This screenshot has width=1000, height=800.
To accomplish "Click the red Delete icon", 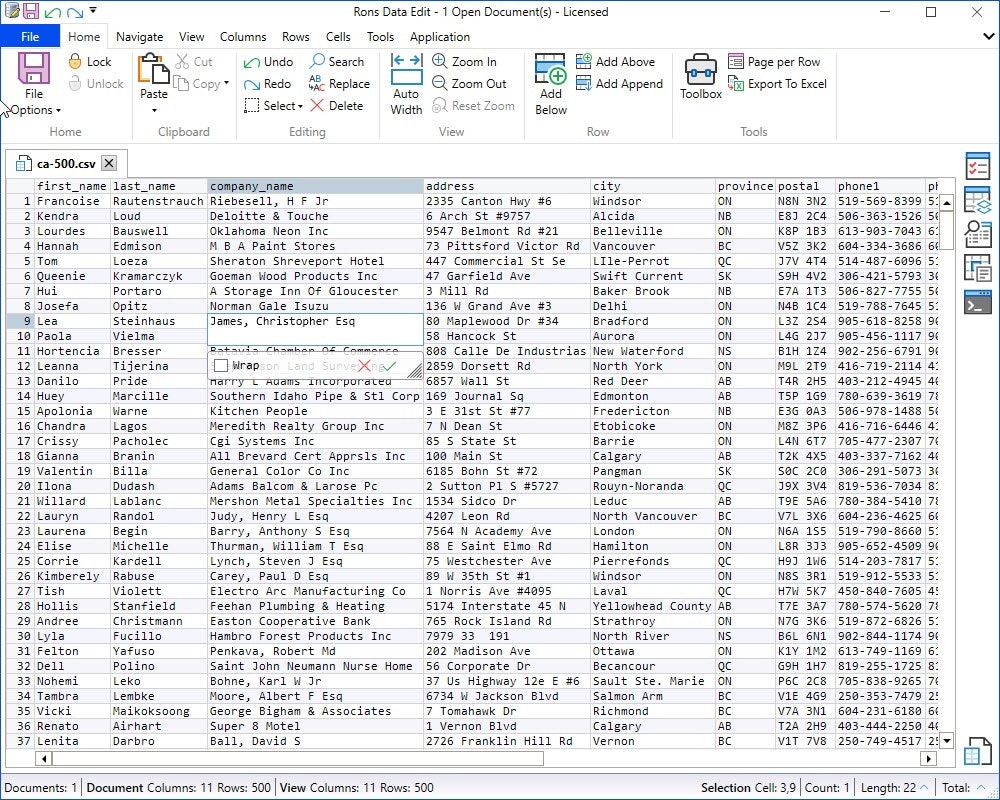I will click(x=317, y=105).
